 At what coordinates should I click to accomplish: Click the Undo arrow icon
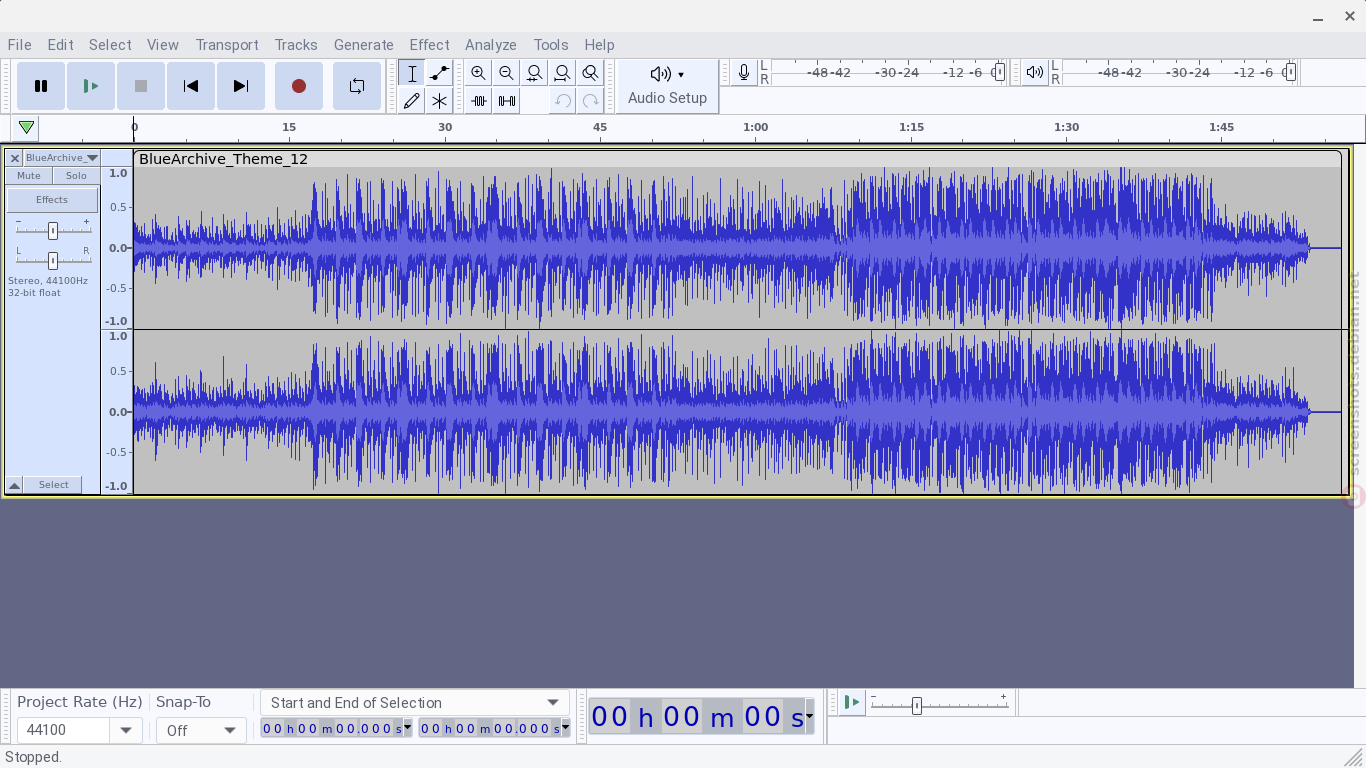tap(563, 101)
